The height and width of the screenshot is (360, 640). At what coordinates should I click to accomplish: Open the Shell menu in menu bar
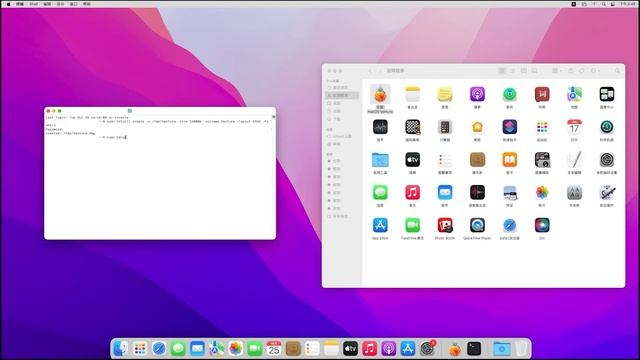pos(33,4)
